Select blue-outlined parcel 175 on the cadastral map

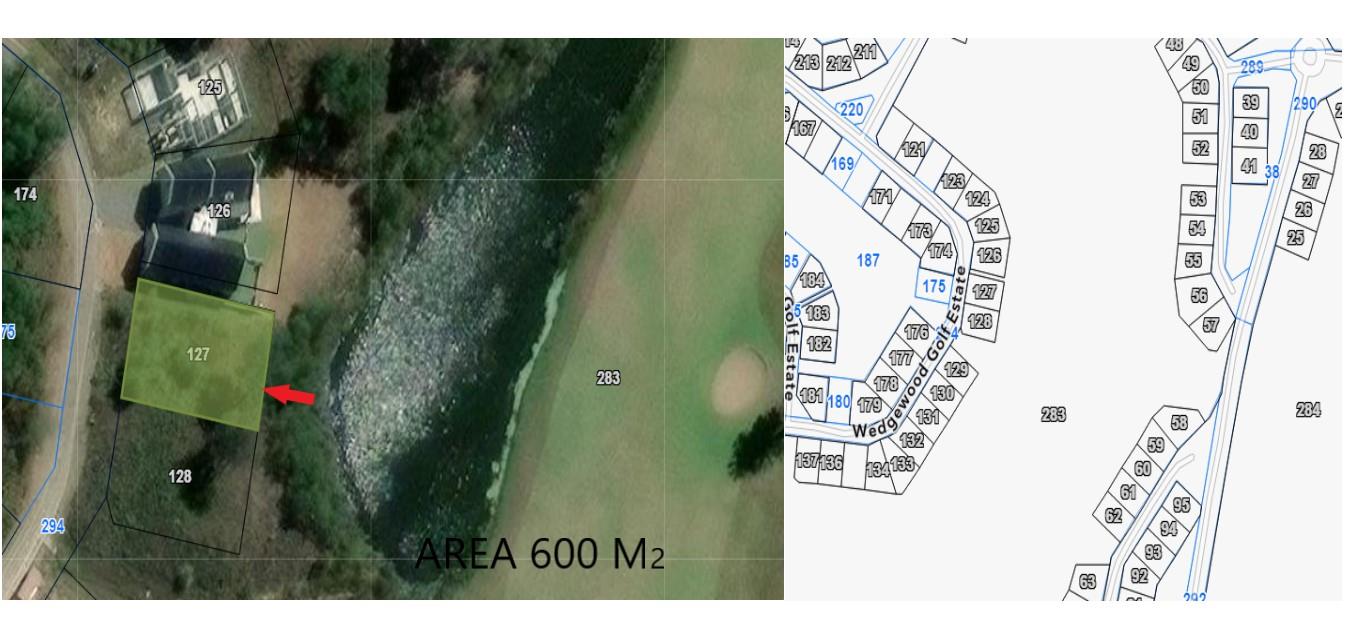(933, 286)
